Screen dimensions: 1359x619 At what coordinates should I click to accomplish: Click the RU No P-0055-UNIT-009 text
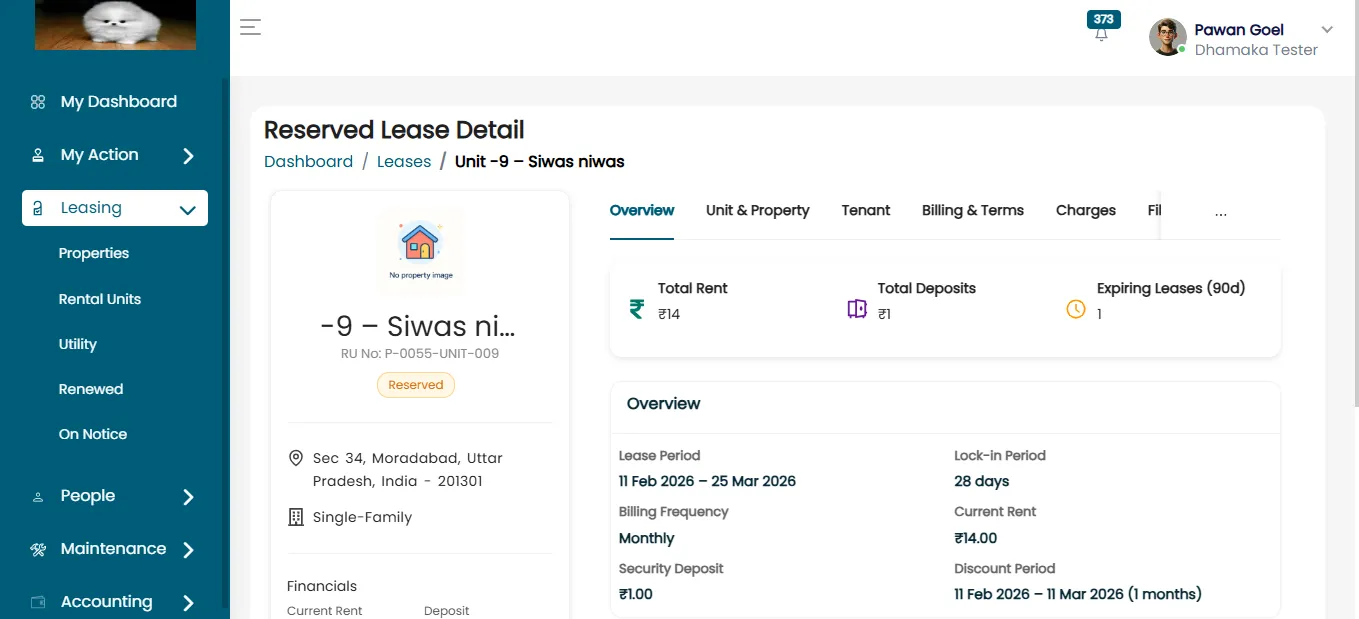[x=420, y=353]
